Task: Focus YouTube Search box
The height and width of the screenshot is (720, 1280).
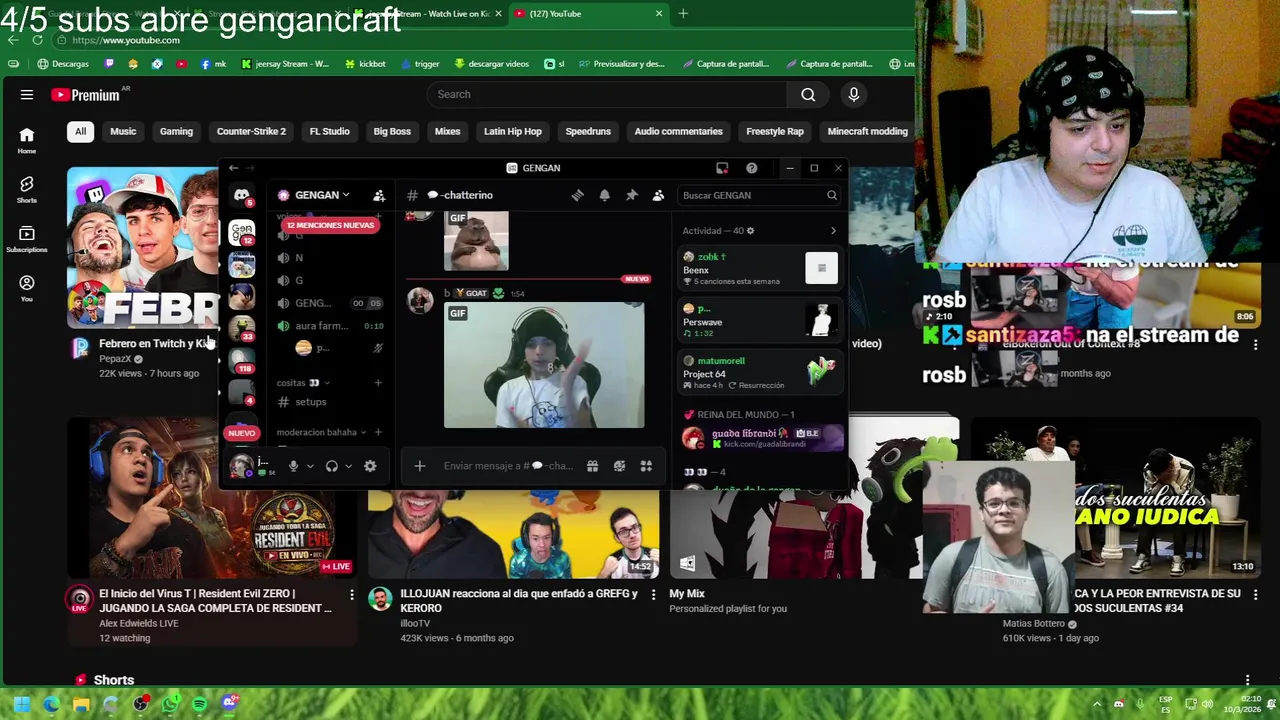Action: [609, 94]
